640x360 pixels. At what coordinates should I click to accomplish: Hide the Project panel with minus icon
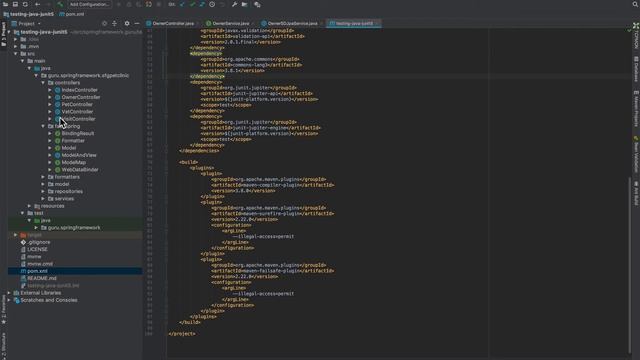point(137,24)
